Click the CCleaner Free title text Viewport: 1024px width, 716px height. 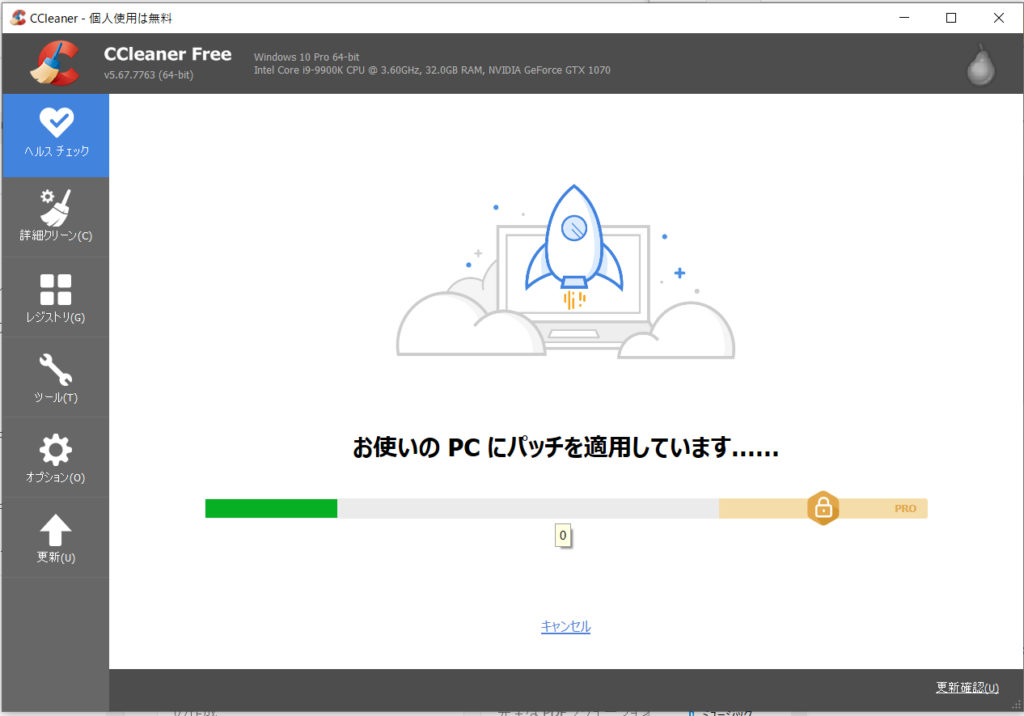click(x=167, y=54)
